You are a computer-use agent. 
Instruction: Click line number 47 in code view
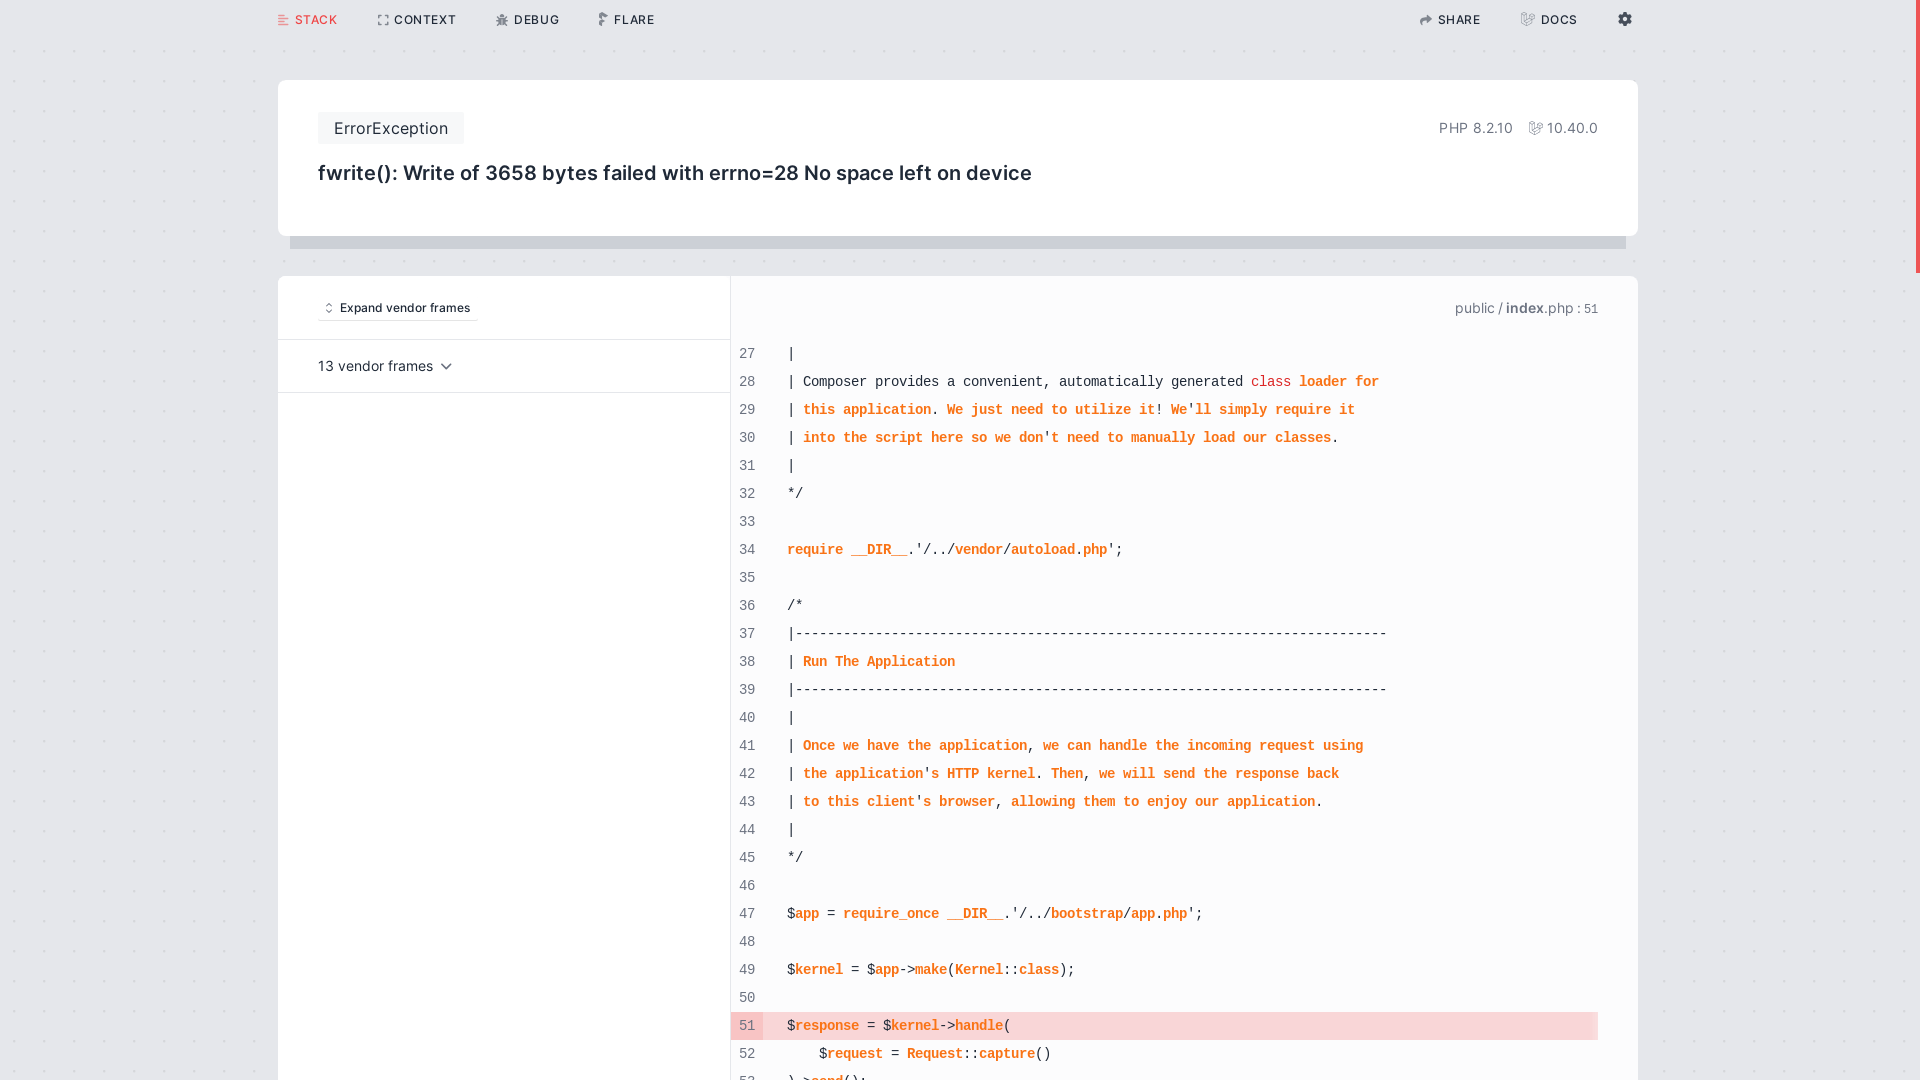click(x=747, y=914)
